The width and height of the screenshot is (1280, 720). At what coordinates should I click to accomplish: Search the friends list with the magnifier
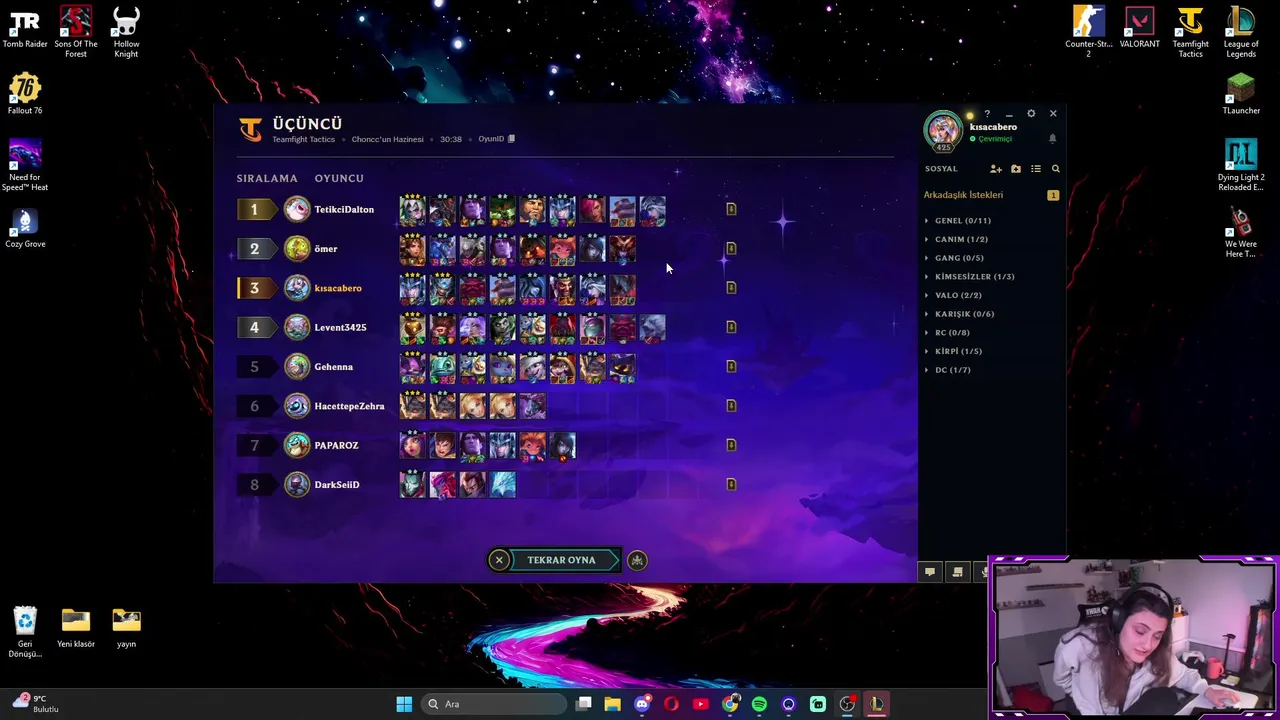tap(1055, 169)
